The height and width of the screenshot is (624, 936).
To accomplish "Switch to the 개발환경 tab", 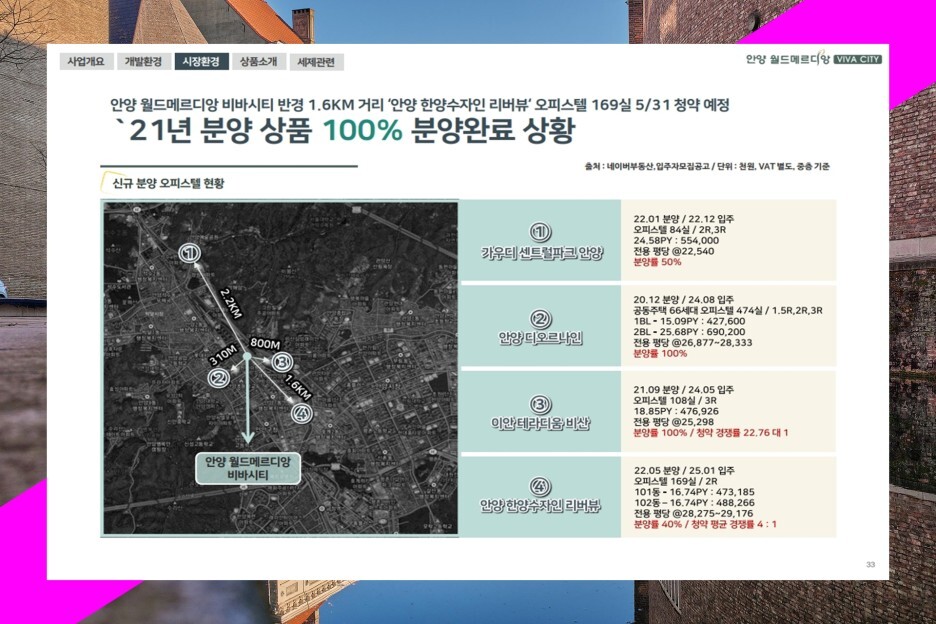I will point(143,62).
